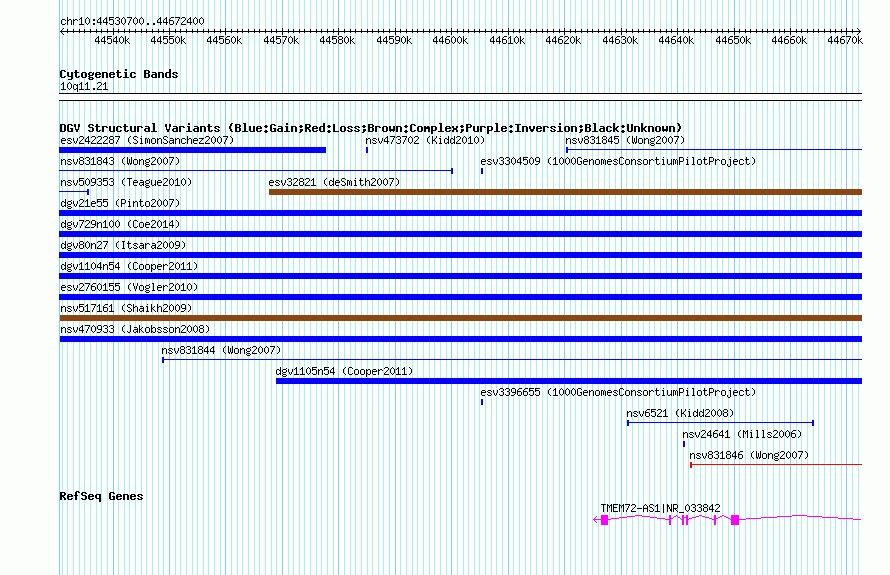Select the 10q11.21 band label
Viewport: 890px width, 575px height.
point(84,86)
